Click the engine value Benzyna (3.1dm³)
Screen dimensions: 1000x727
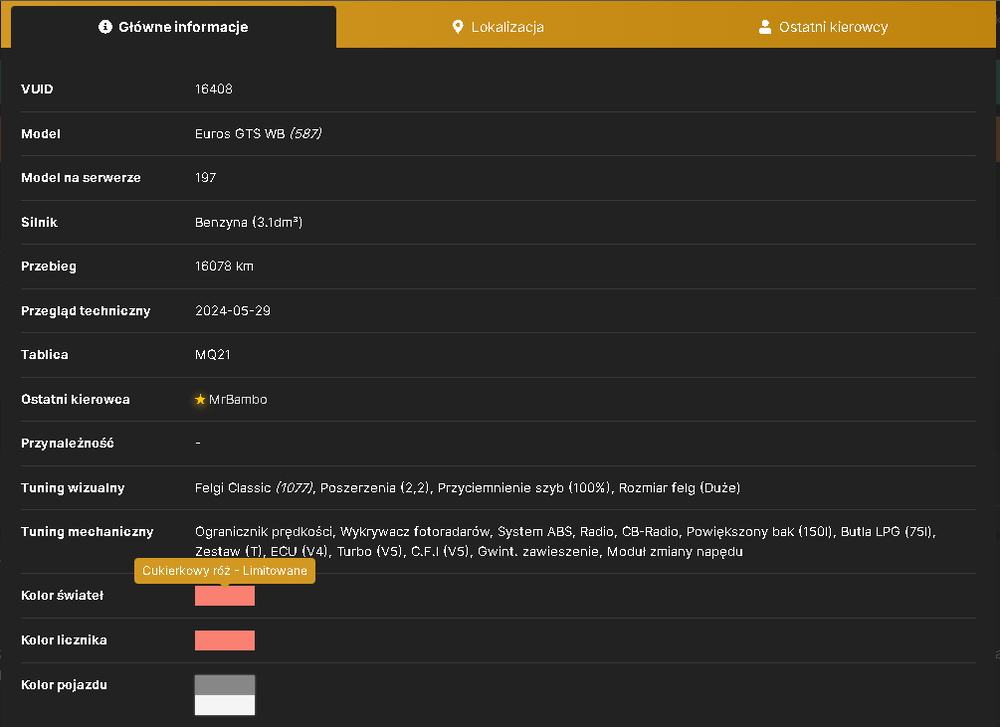(249, 222)
